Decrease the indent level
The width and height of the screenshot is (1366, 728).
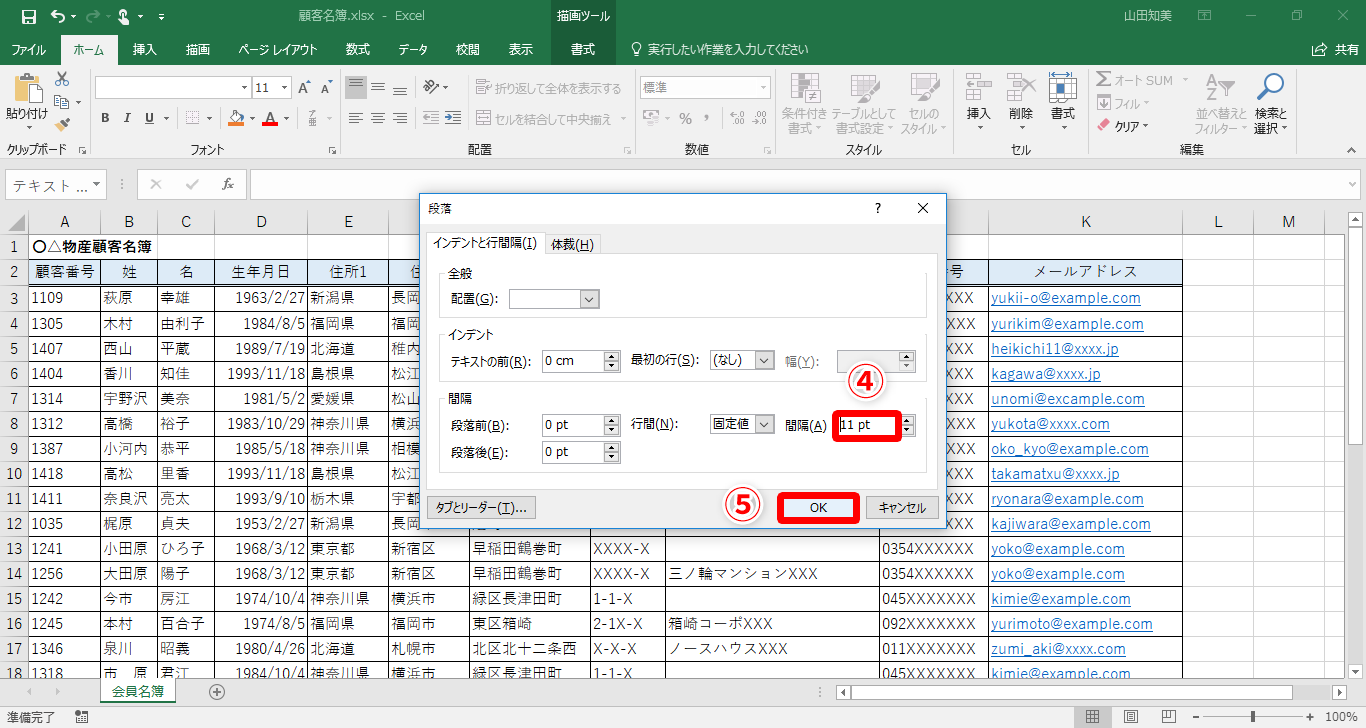tap(432, 119)
